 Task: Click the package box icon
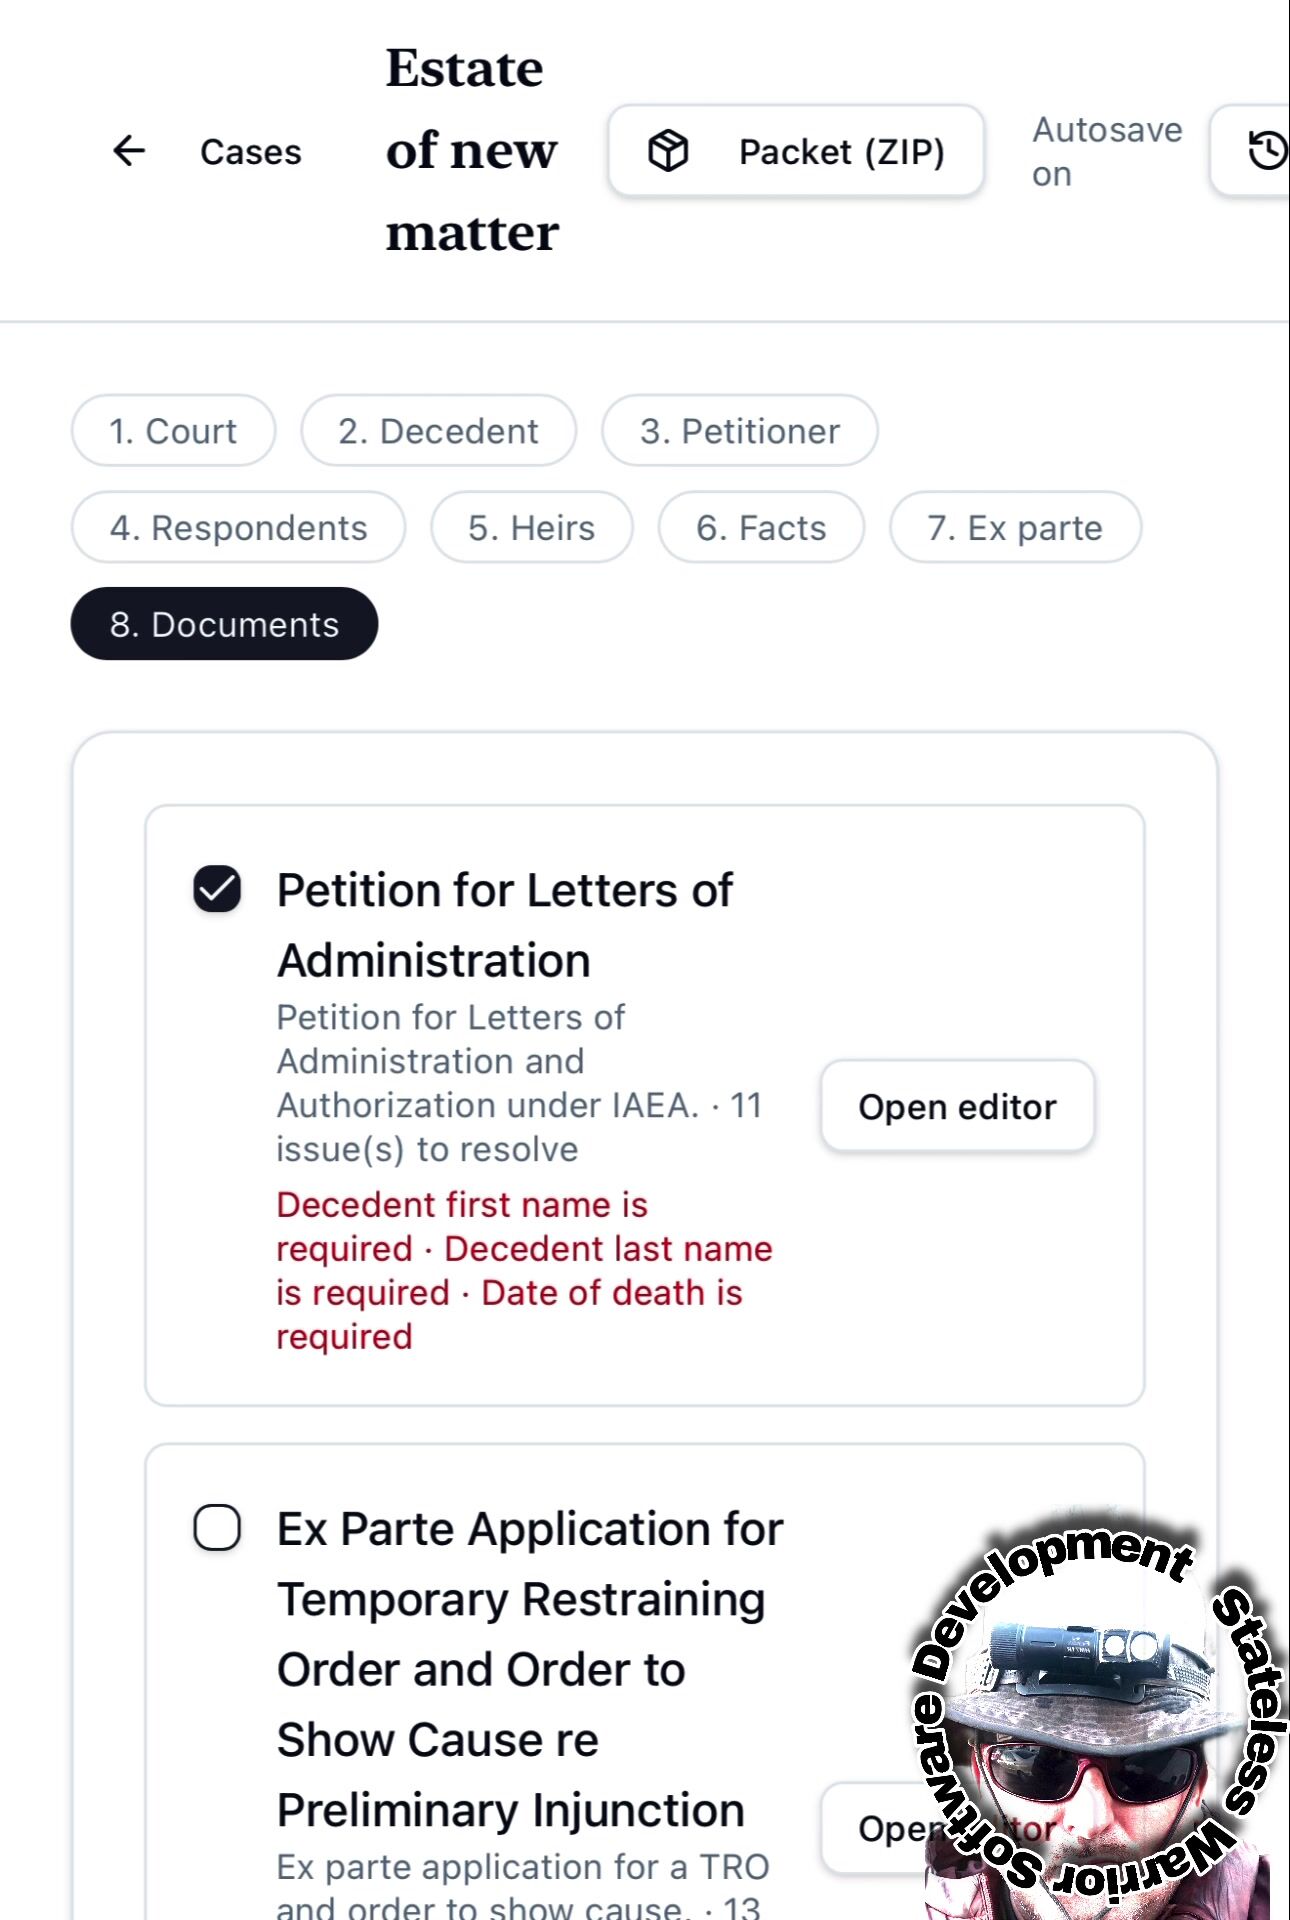click(x=668, y=151)
